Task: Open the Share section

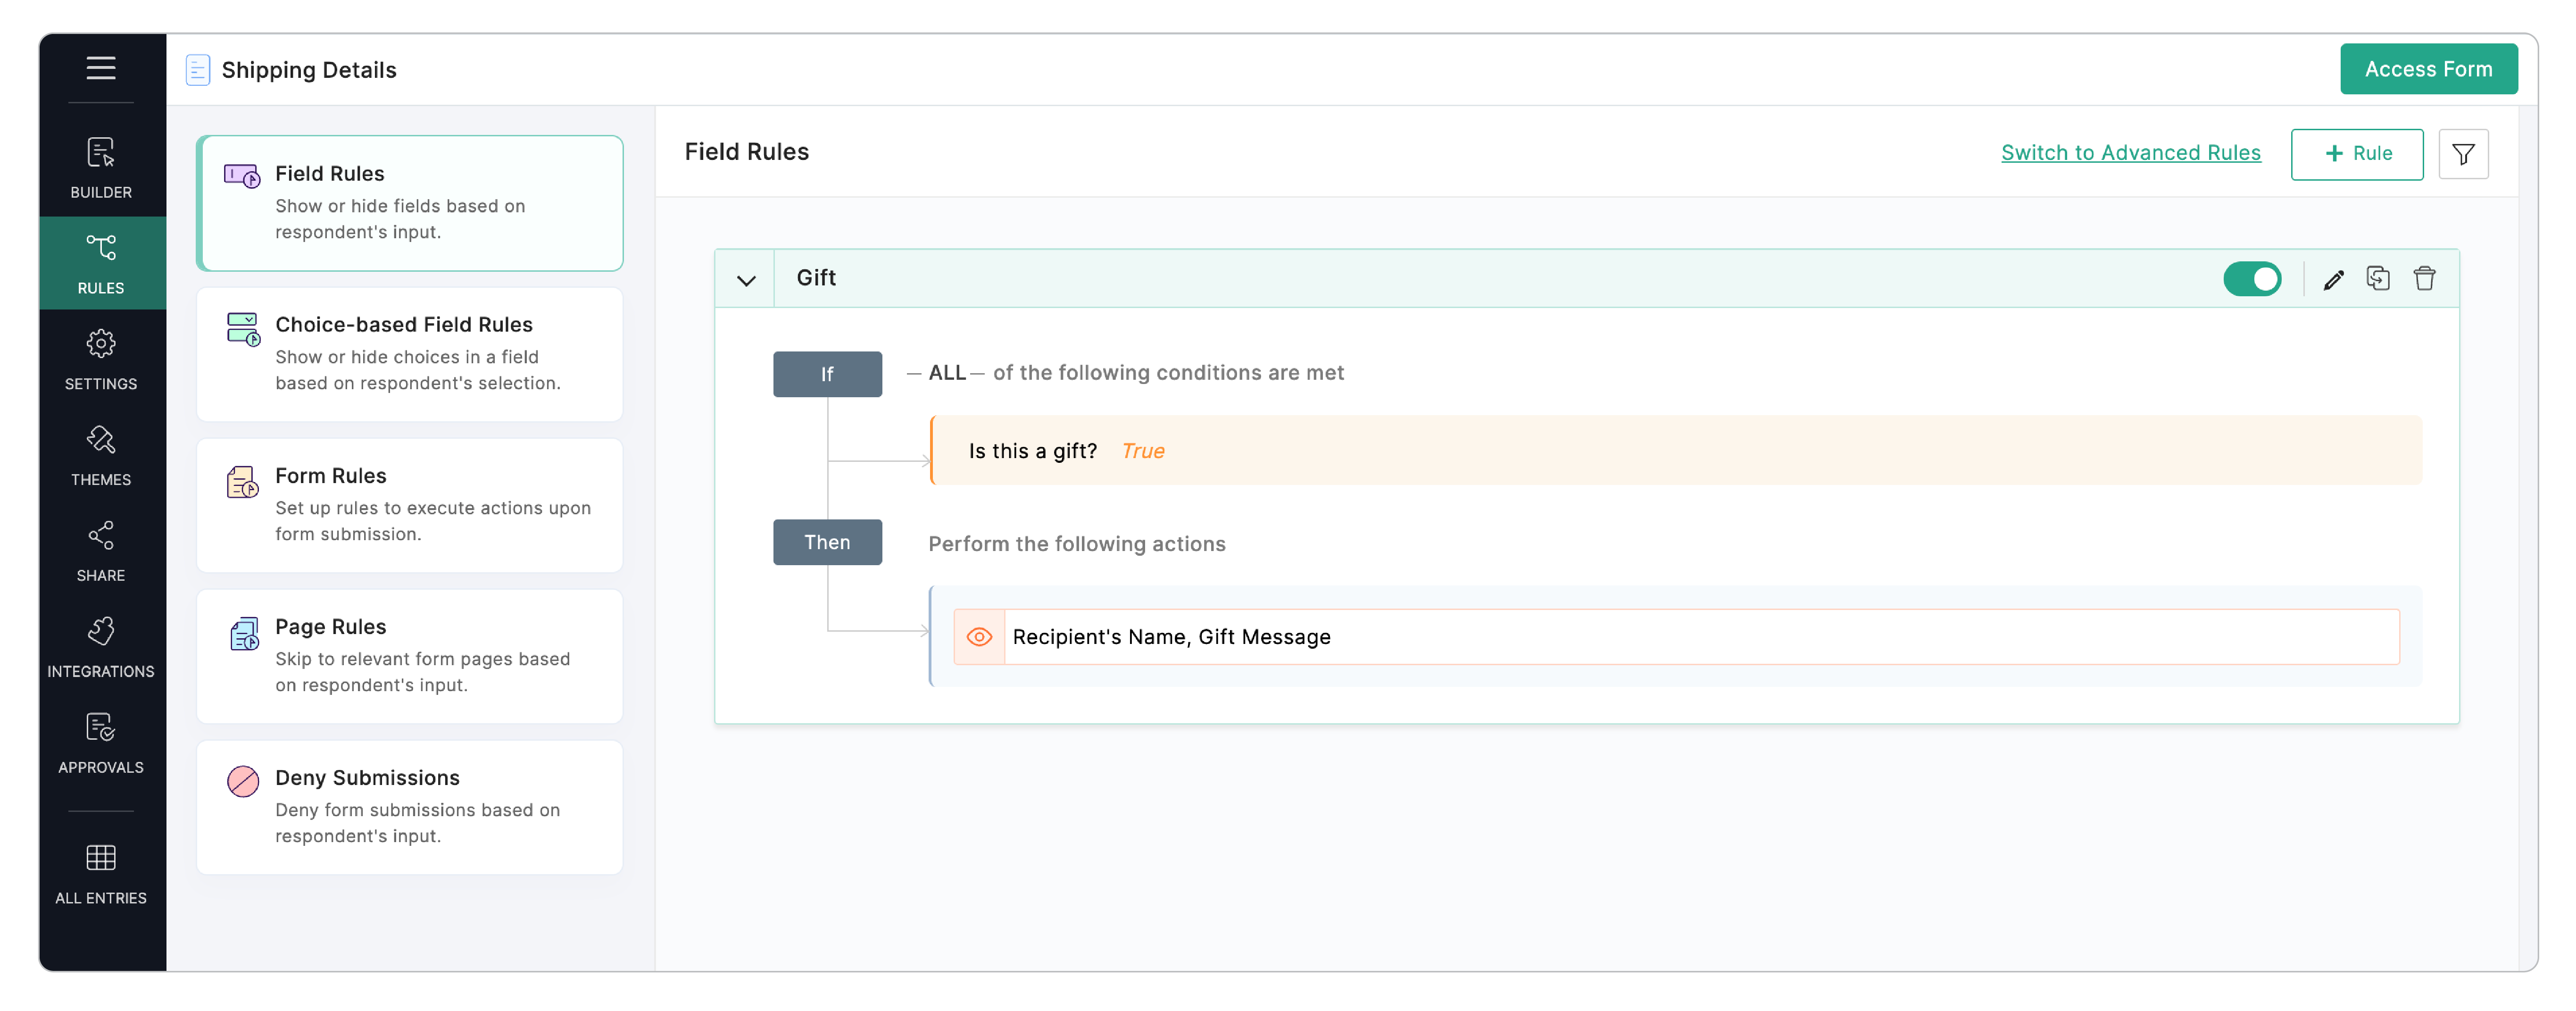Action: point(101,551)
